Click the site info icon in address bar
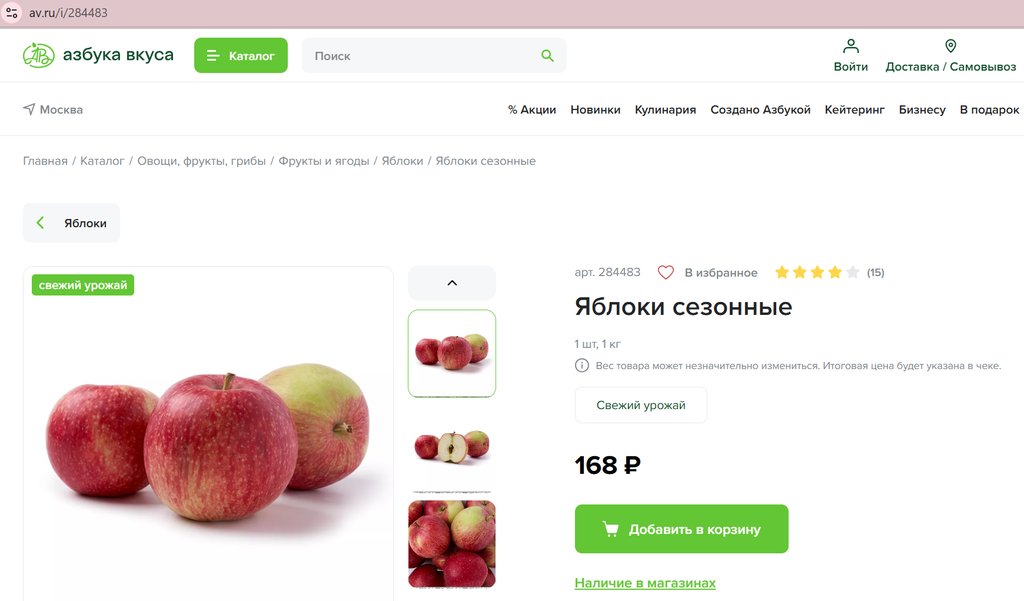 tap(12, 12)
